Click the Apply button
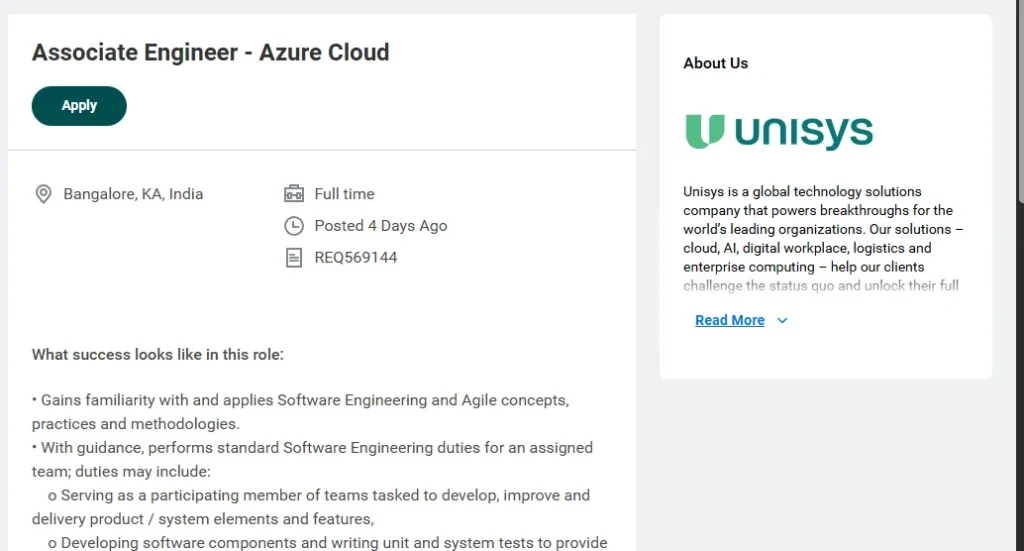The width and height of the screenshot is (1024, 551). pyautogui.click(x=79, y=106)
